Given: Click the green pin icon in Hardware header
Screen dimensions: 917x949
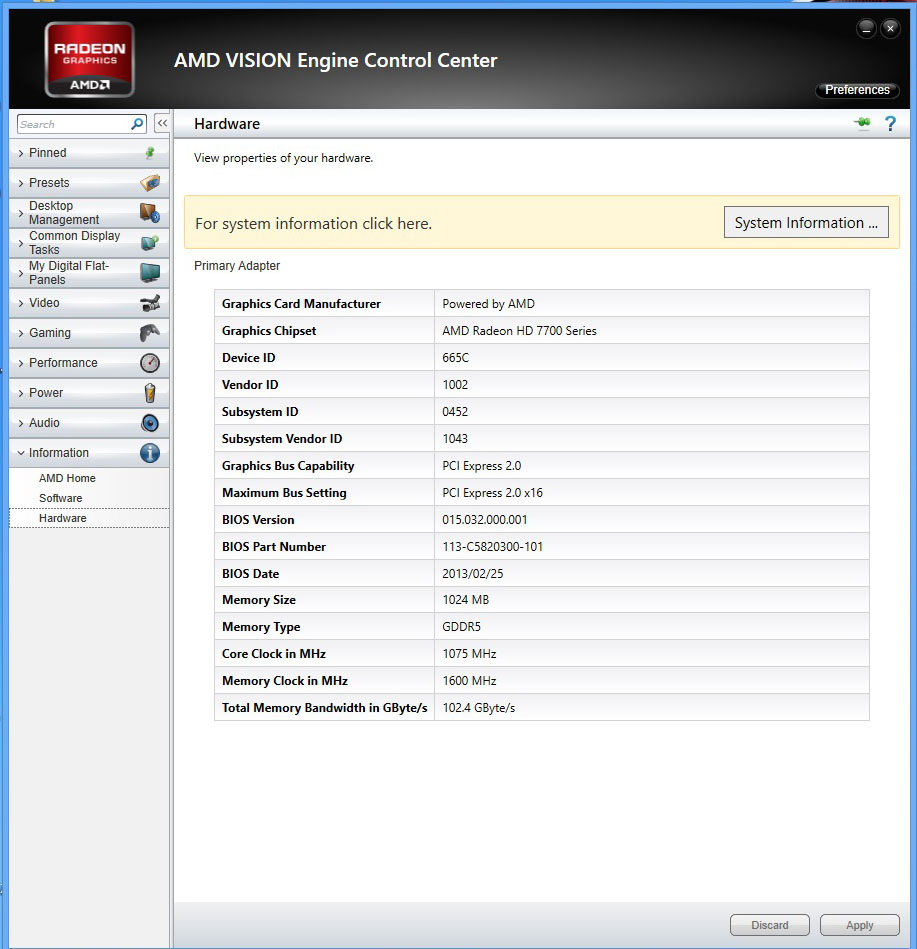Looking at the screenshot, I should click(x=863, y=123).
